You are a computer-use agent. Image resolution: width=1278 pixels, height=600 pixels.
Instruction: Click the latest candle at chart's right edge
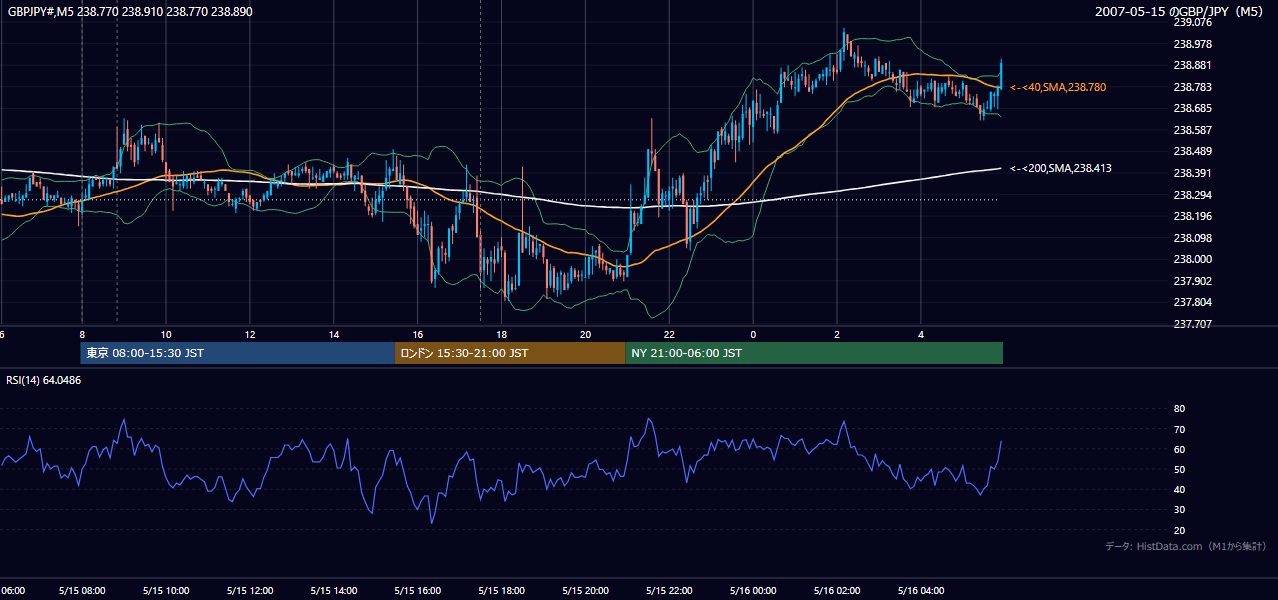click(1001, 73)
